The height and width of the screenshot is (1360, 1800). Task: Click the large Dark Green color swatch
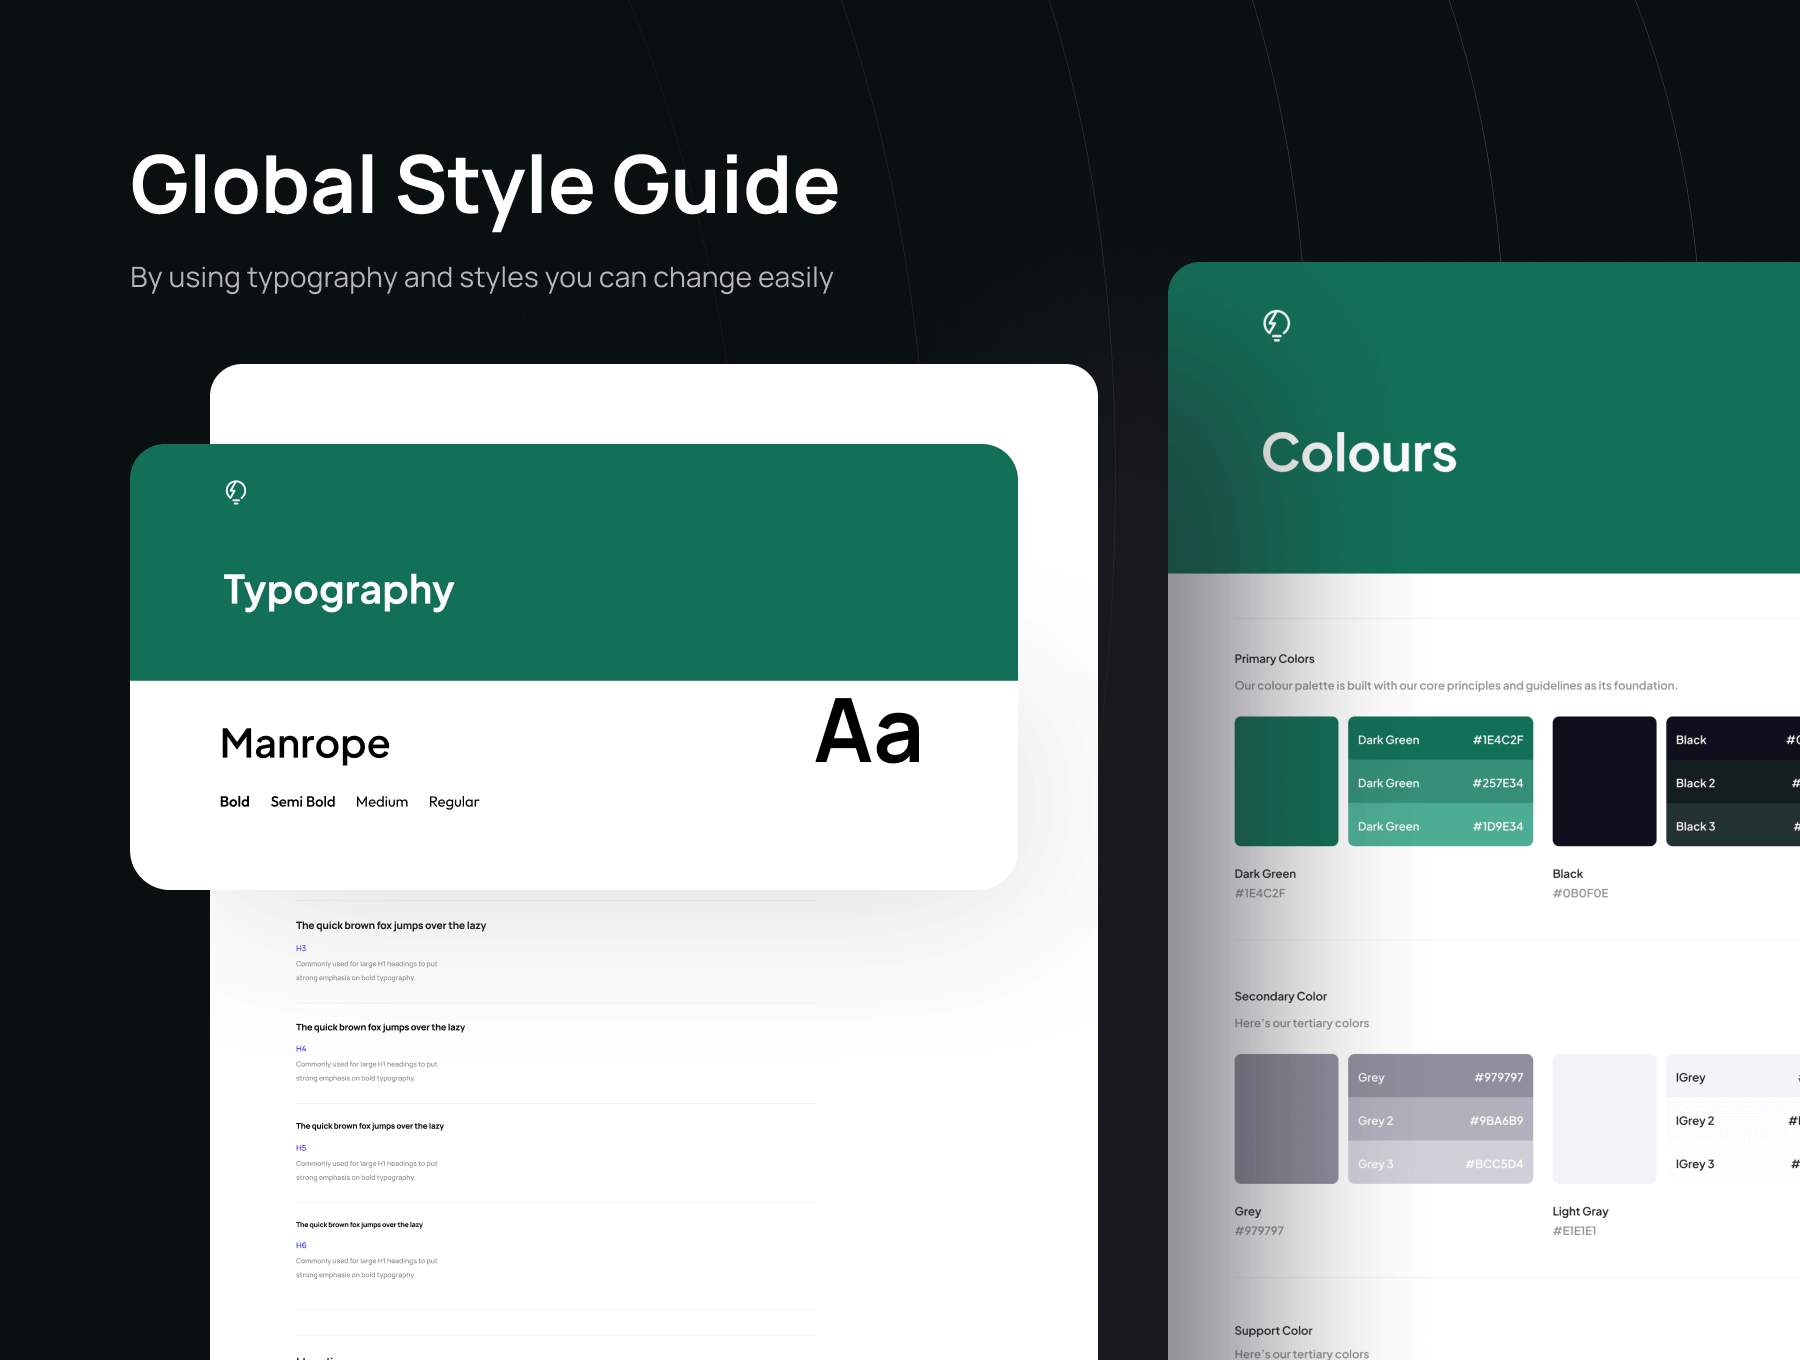click(1286, 781)
